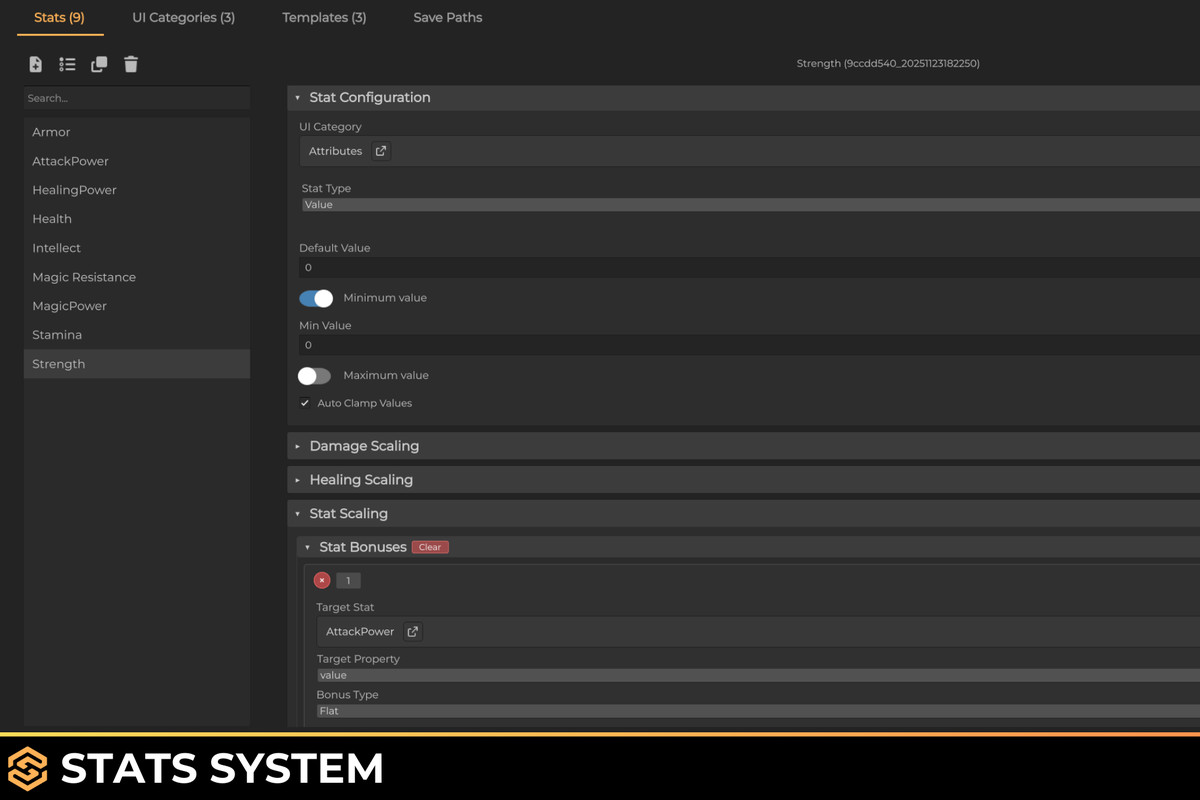Duplicate the selected stat with the copy icon
Image resolution: width=1200 pixels, height=800 pixels.
click(x=99, y=63)
